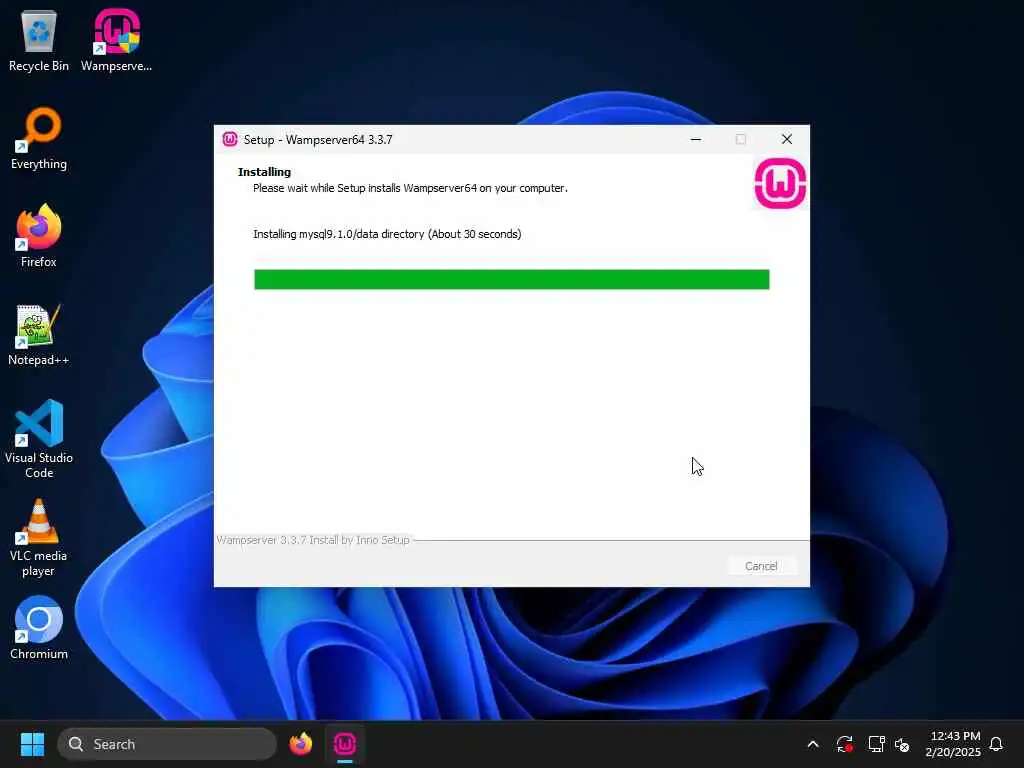Open the Recycle Bin desktop icon

(x=39, y=40)
